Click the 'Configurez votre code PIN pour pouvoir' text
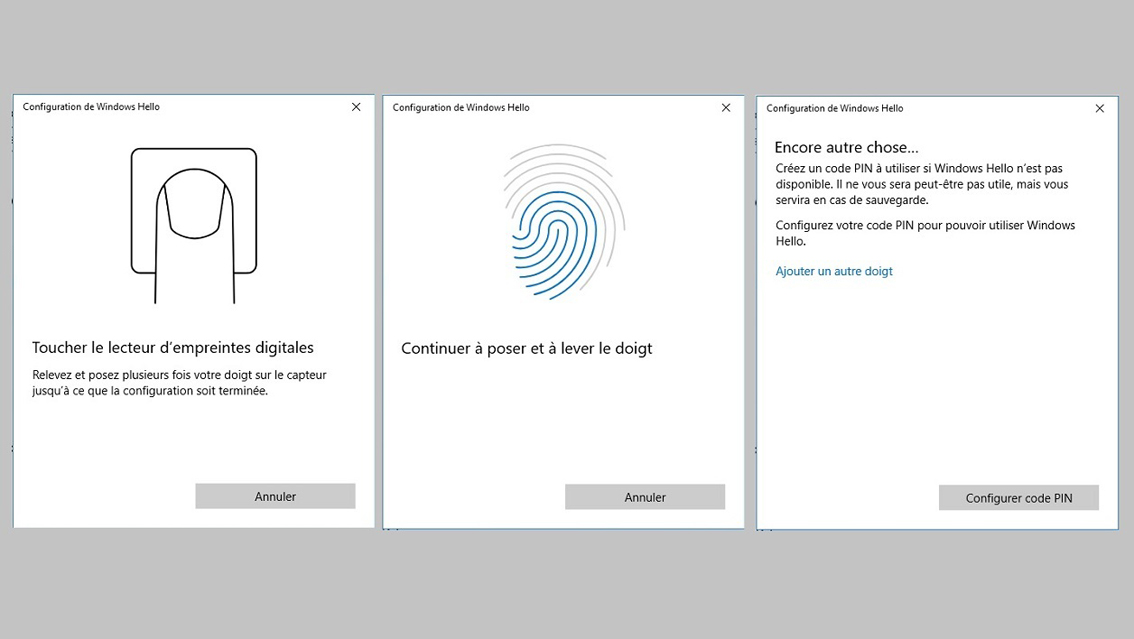 coord(925,233)
